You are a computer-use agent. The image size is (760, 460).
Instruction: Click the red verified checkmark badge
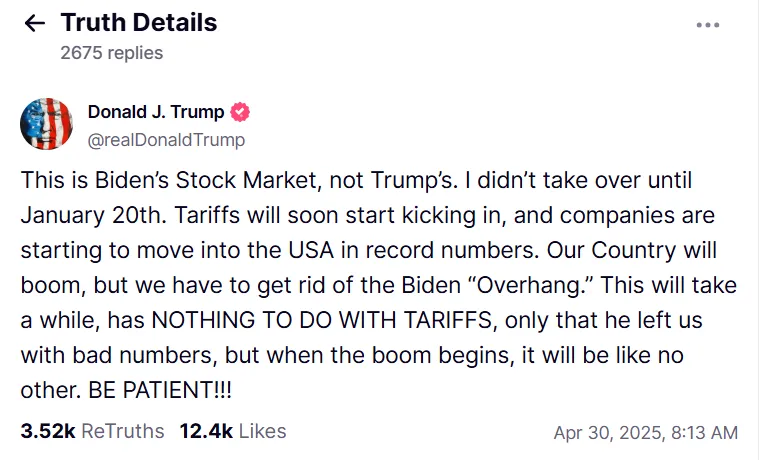(240, 112)
